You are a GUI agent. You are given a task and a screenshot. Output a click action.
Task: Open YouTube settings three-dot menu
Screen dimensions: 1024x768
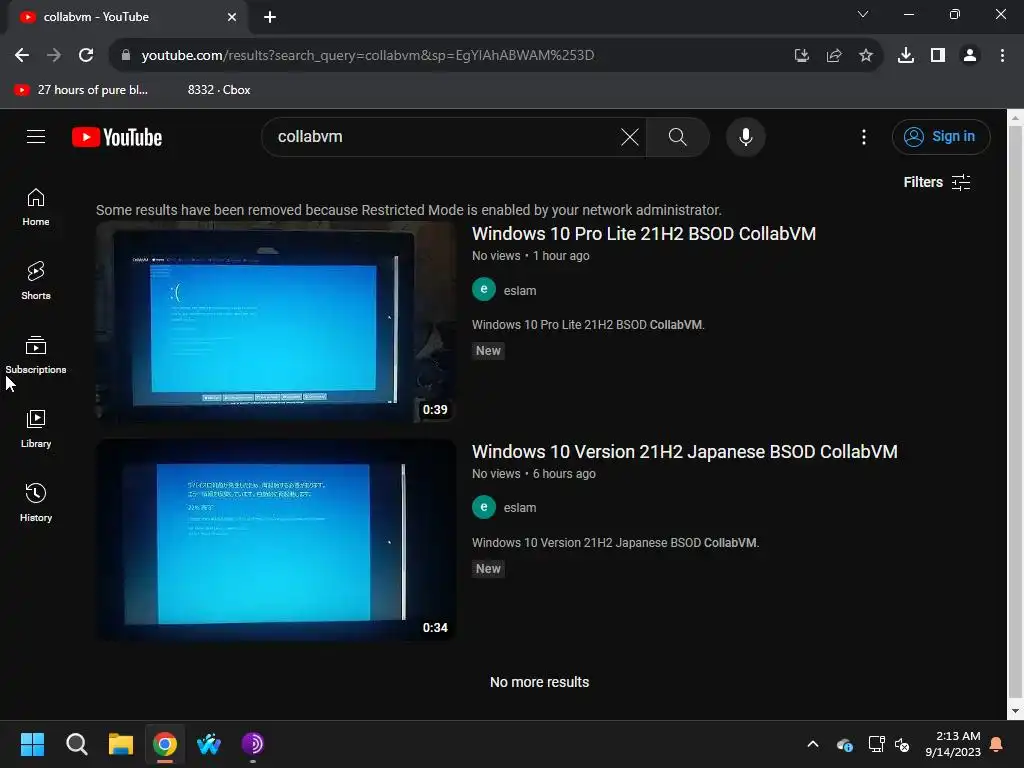[863, 137]
